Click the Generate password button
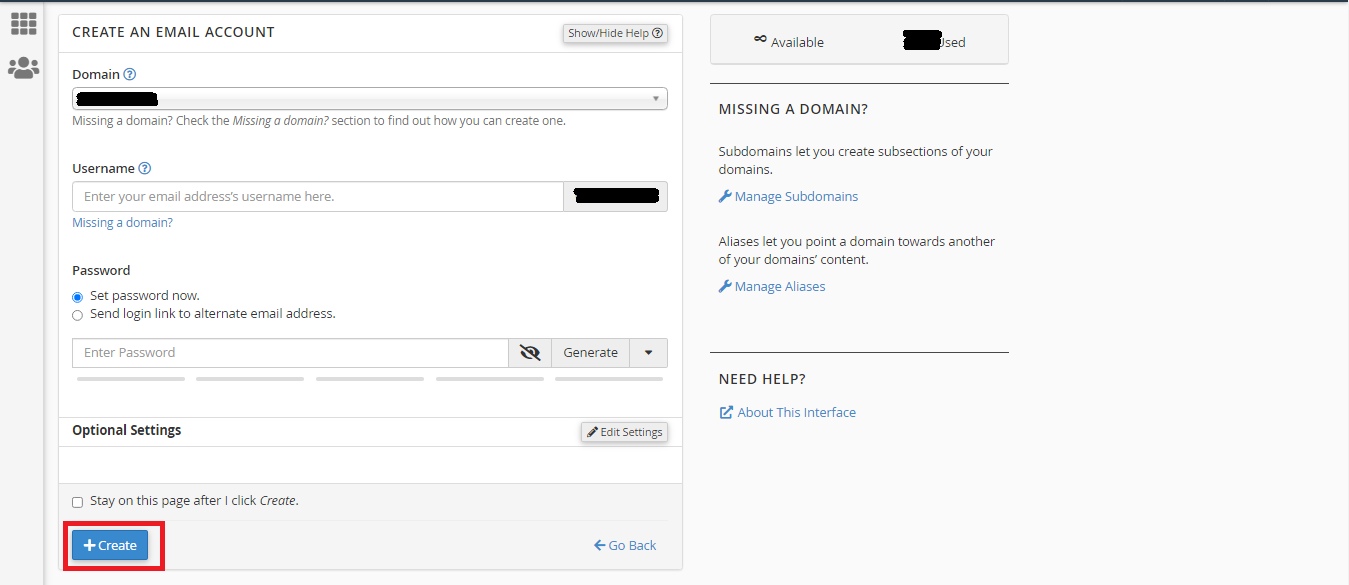The image size is (1349, 585). (590, 353)
